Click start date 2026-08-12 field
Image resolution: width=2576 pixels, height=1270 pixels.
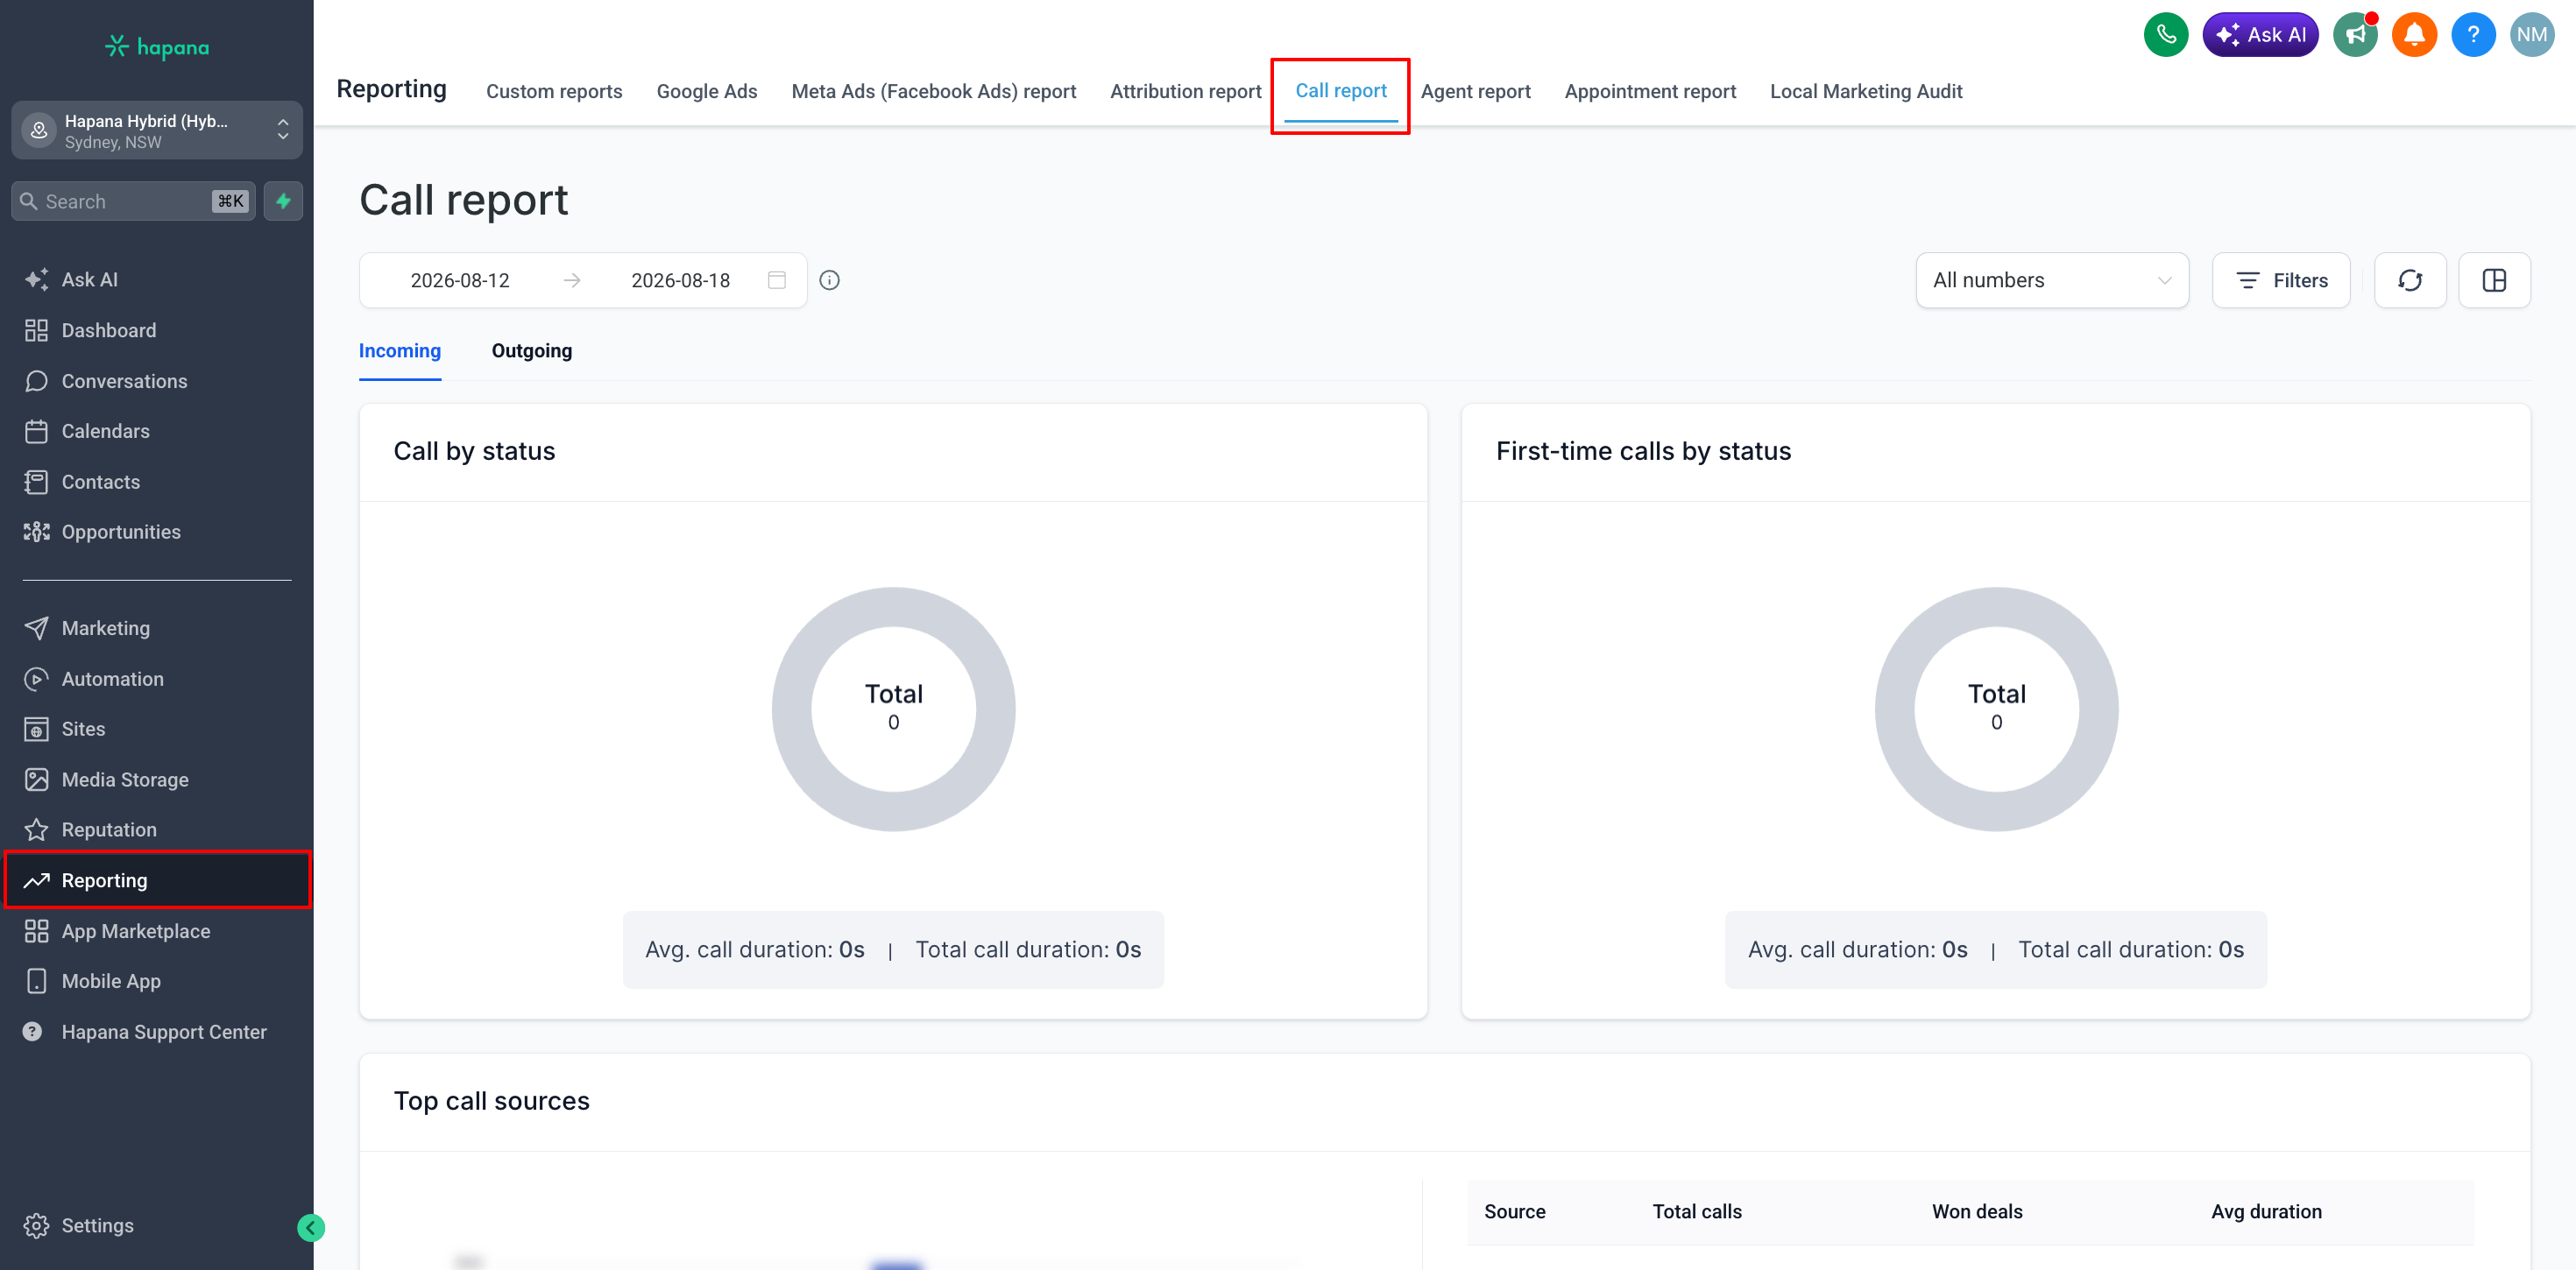(460, 280)
